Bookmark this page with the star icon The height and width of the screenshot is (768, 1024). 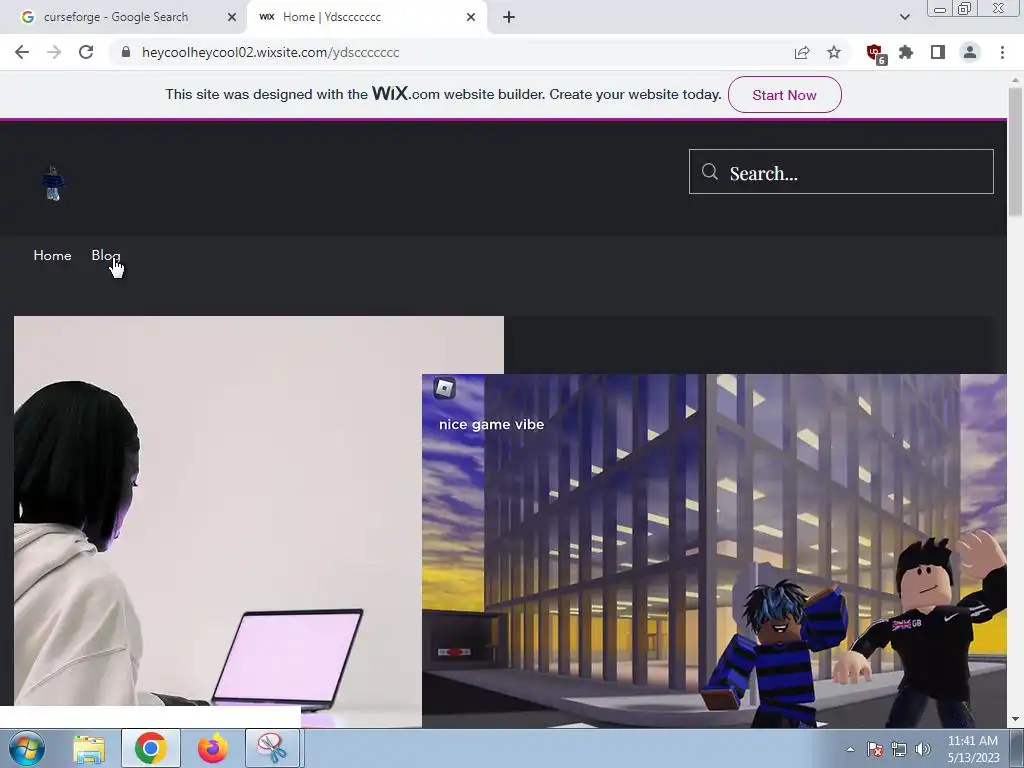[x=834, y=52]
